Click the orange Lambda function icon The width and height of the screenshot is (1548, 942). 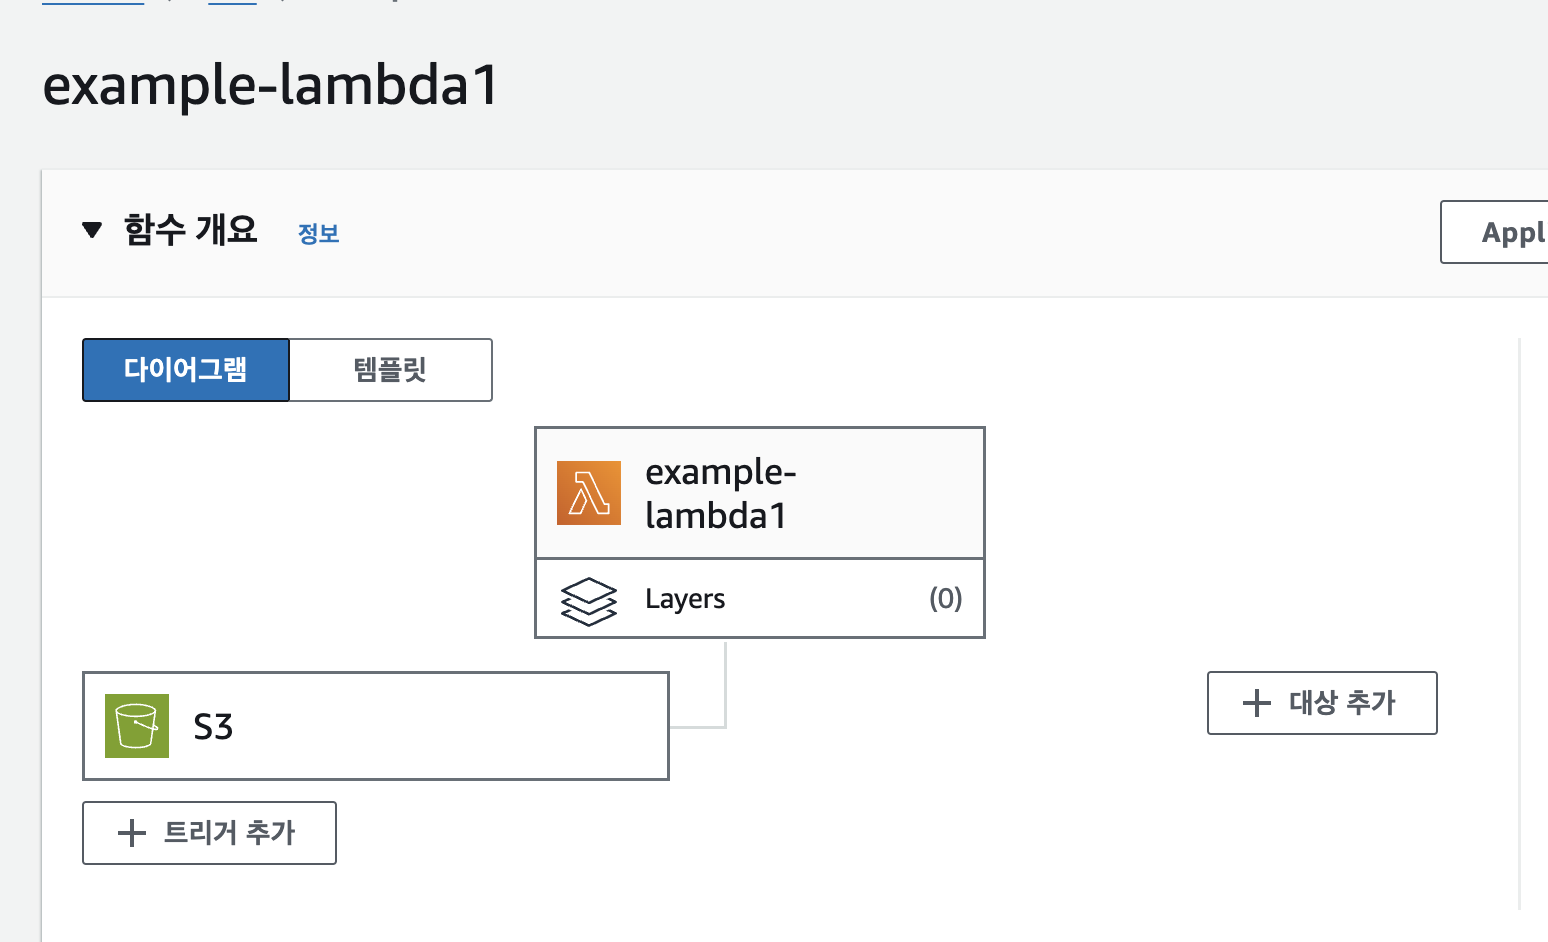[x=588, y=493]
